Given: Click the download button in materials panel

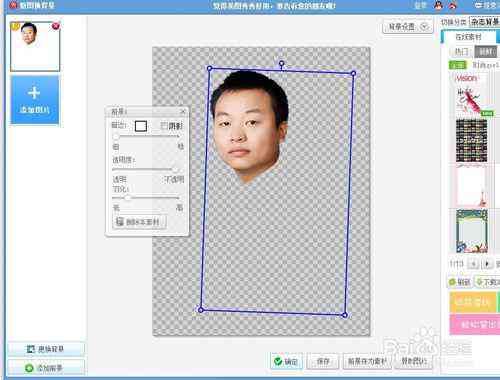Looking at the screenshot, I should pos(487,282).
